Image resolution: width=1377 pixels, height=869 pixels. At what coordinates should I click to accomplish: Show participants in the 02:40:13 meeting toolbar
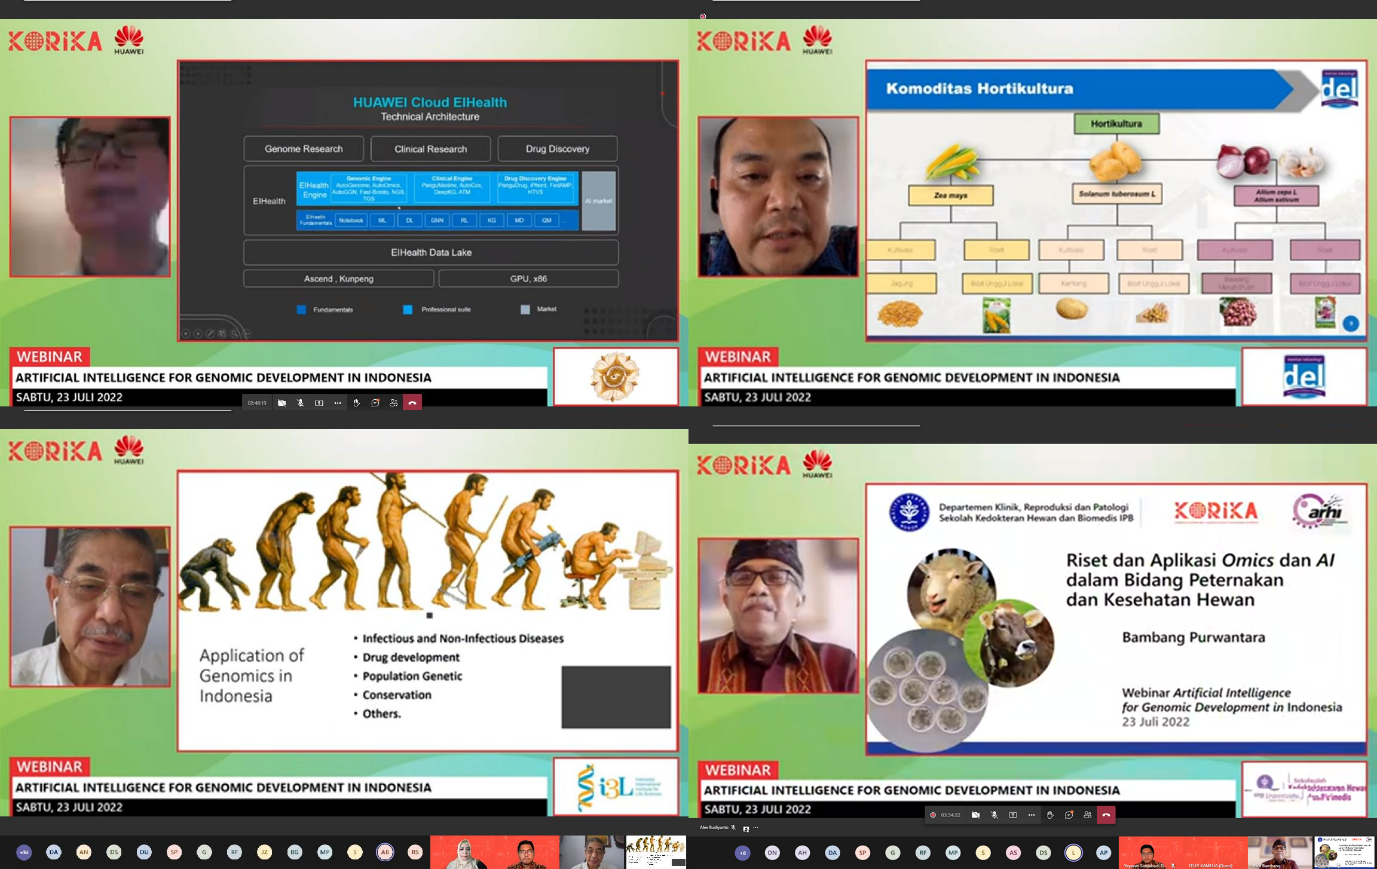(394, 403)
